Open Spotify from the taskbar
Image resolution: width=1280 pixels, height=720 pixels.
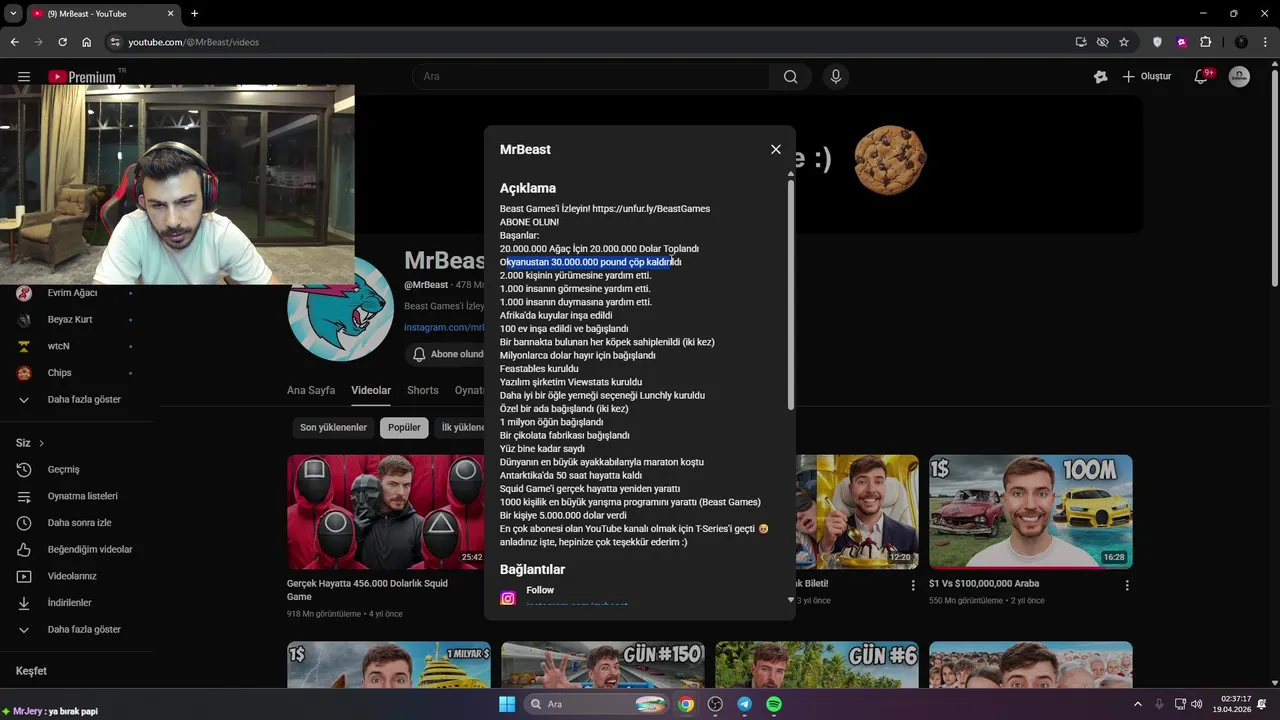774,704
